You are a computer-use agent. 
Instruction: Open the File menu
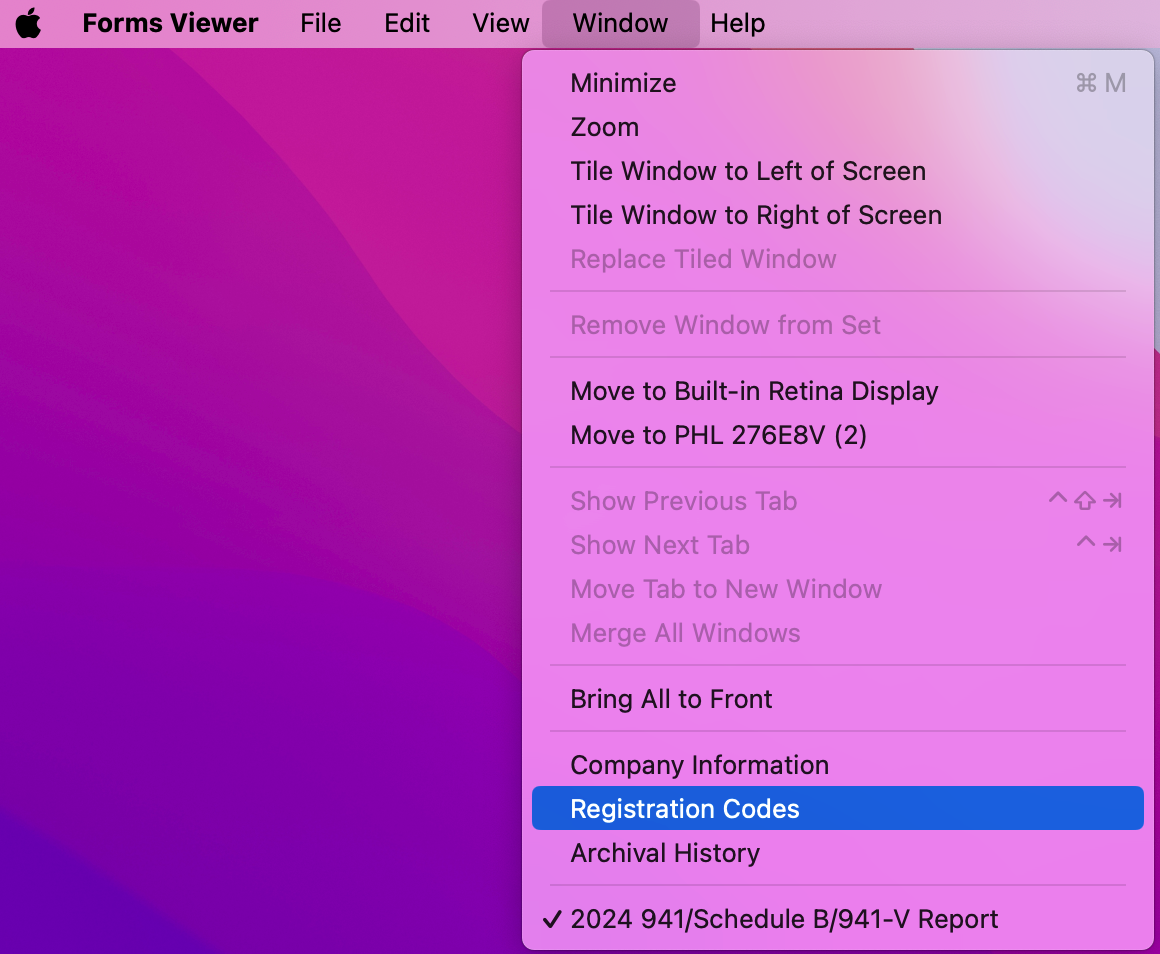point(320,23)
